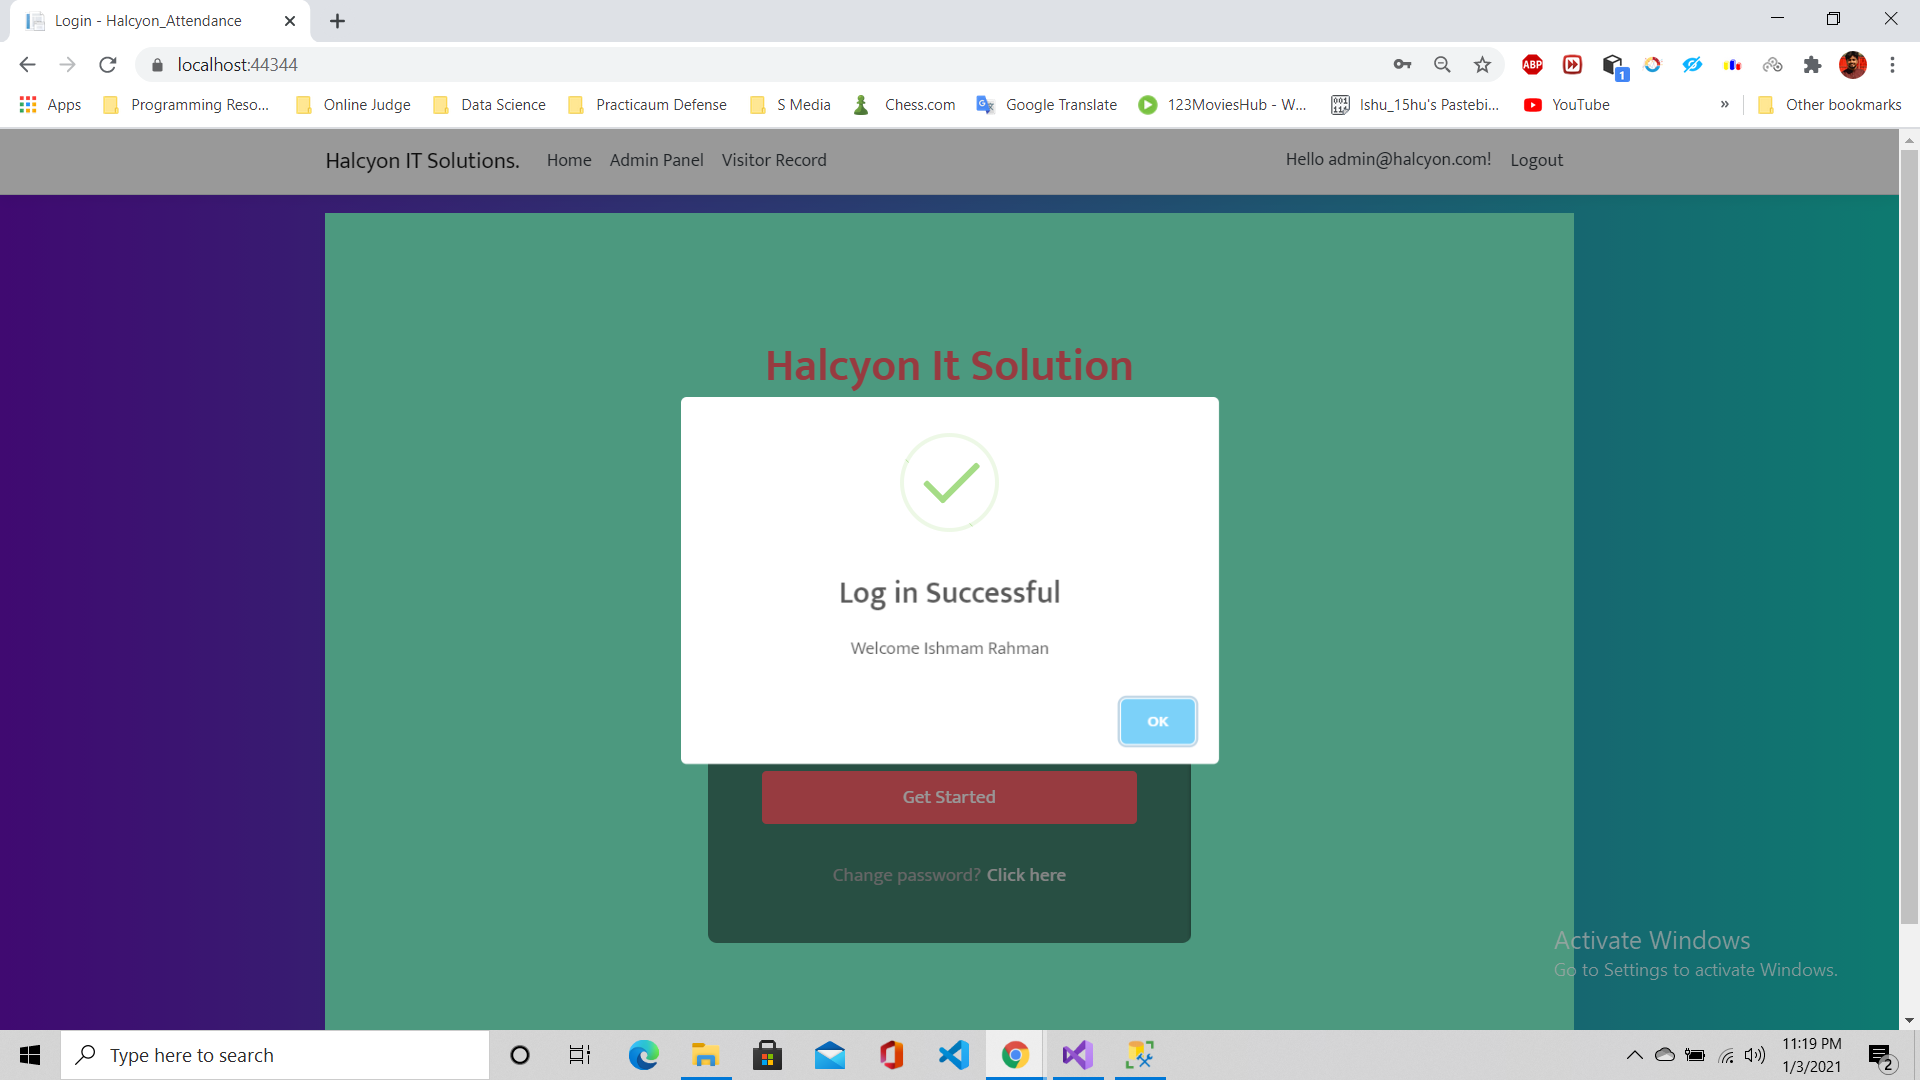Go to Visitor Record page

(x=774, y=160)
